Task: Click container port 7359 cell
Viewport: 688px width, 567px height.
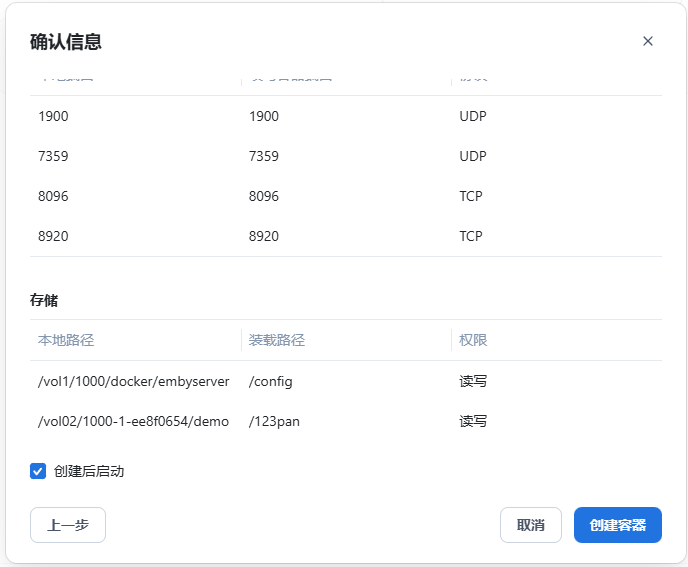Action: click(x=264, y=156)
